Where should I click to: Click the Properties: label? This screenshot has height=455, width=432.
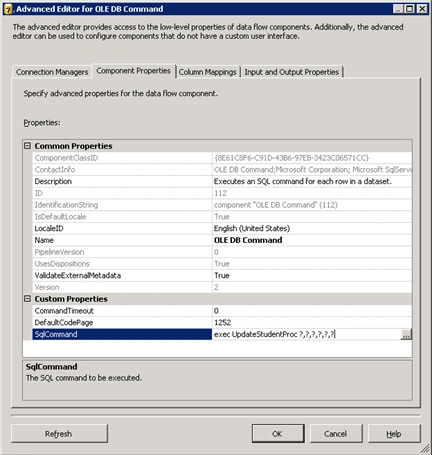(42, 123)
